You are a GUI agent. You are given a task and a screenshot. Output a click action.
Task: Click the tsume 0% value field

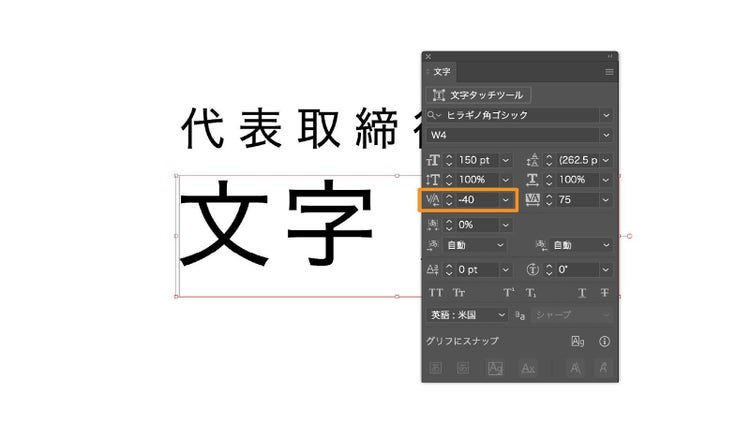point(476,225)
